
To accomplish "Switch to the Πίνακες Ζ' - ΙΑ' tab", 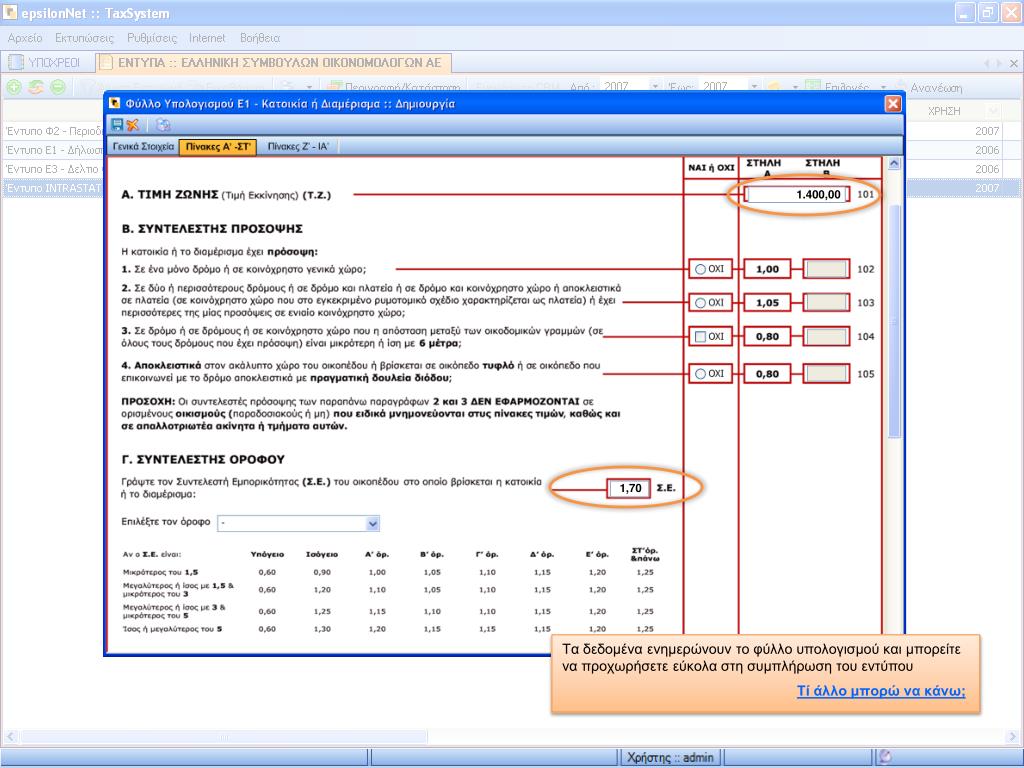I will point(298,146).
